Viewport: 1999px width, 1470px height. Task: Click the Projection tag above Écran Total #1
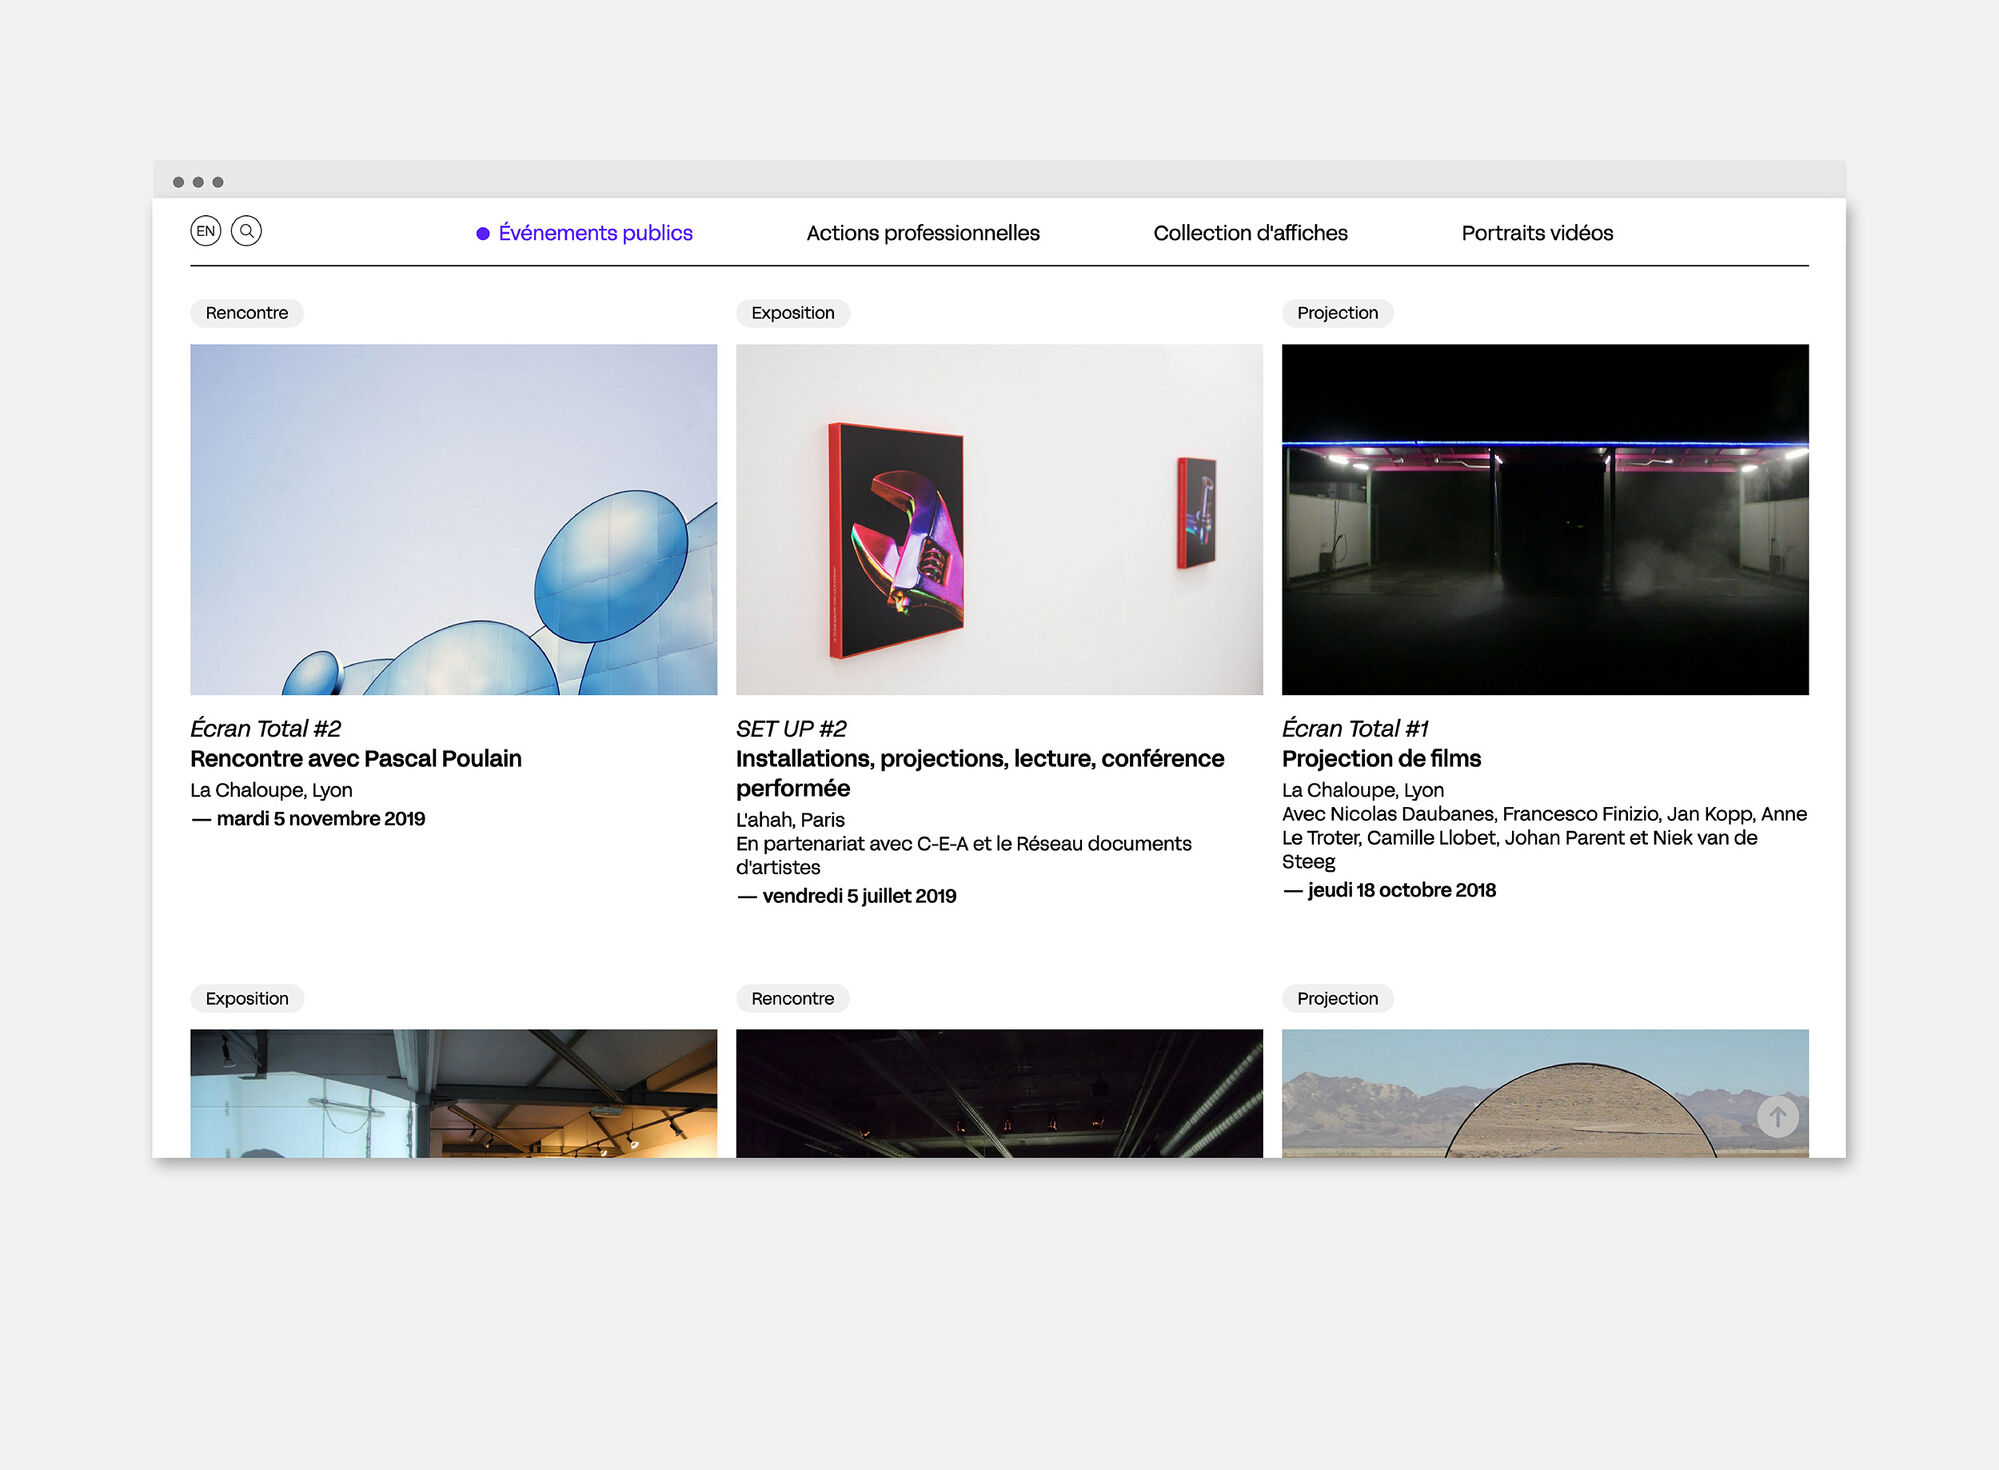pyautogui.click(x=1337, y=313)
